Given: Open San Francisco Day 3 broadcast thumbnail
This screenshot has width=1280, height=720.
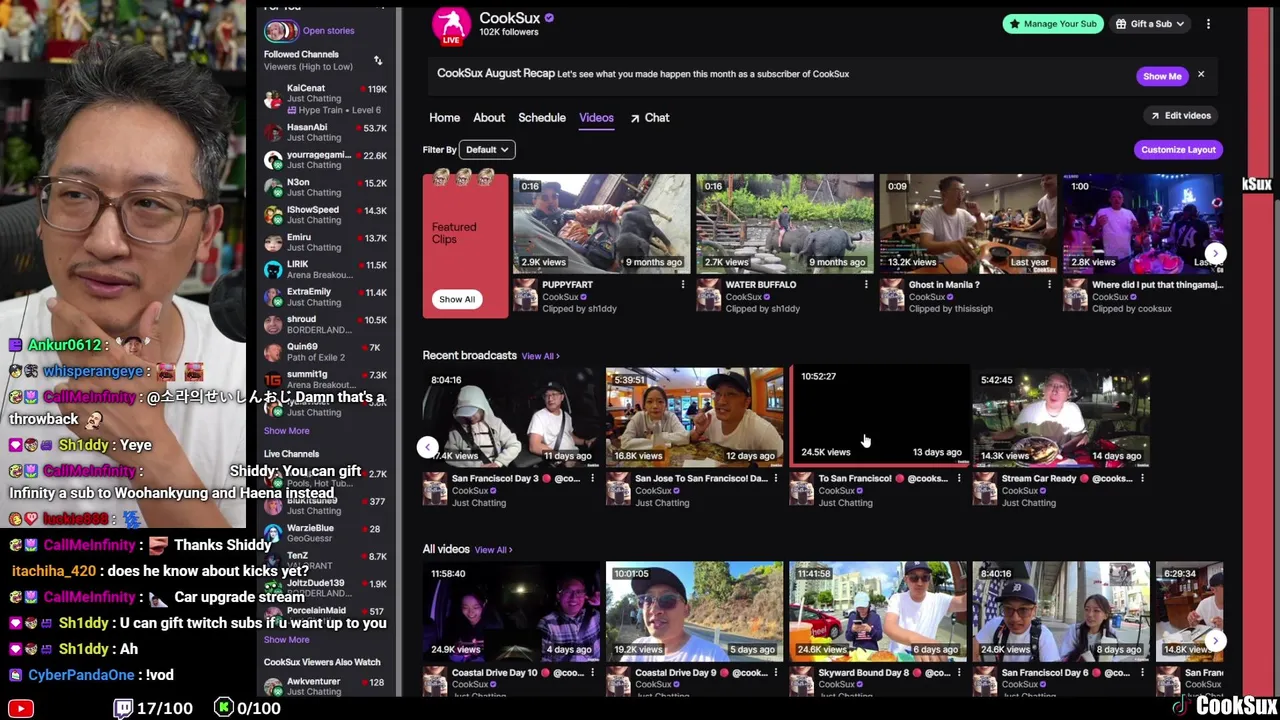Looking at the screenshot, I should [x=511, y=417].
